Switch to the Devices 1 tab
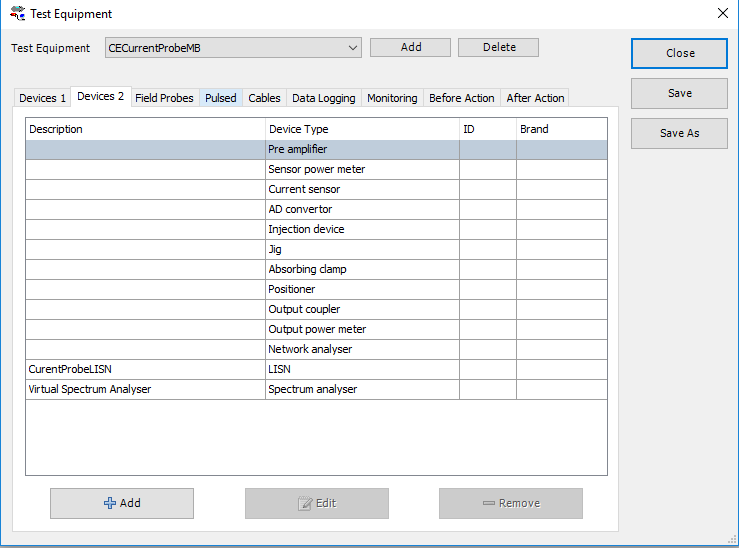 click(x=43, y=98)
